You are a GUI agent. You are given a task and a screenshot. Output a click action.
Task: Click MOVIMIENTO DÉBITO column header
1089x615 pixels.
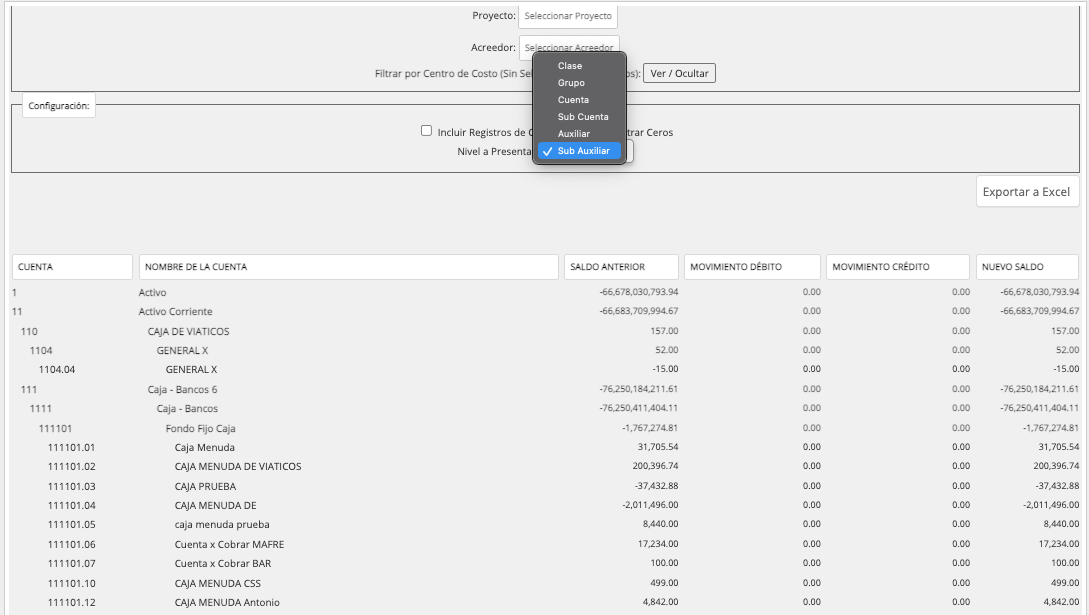click(752, 267)
